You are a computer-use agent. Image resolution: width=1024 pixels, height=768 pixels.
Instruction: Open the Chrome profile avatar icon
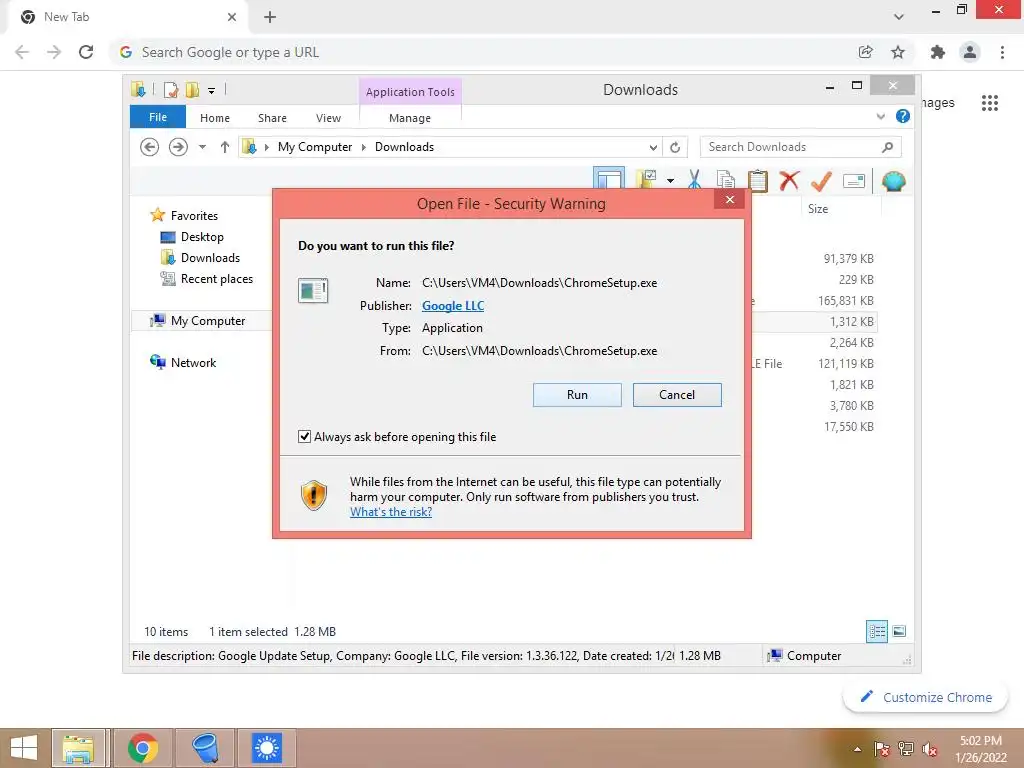pyautogui.click(x=970, y=52)
